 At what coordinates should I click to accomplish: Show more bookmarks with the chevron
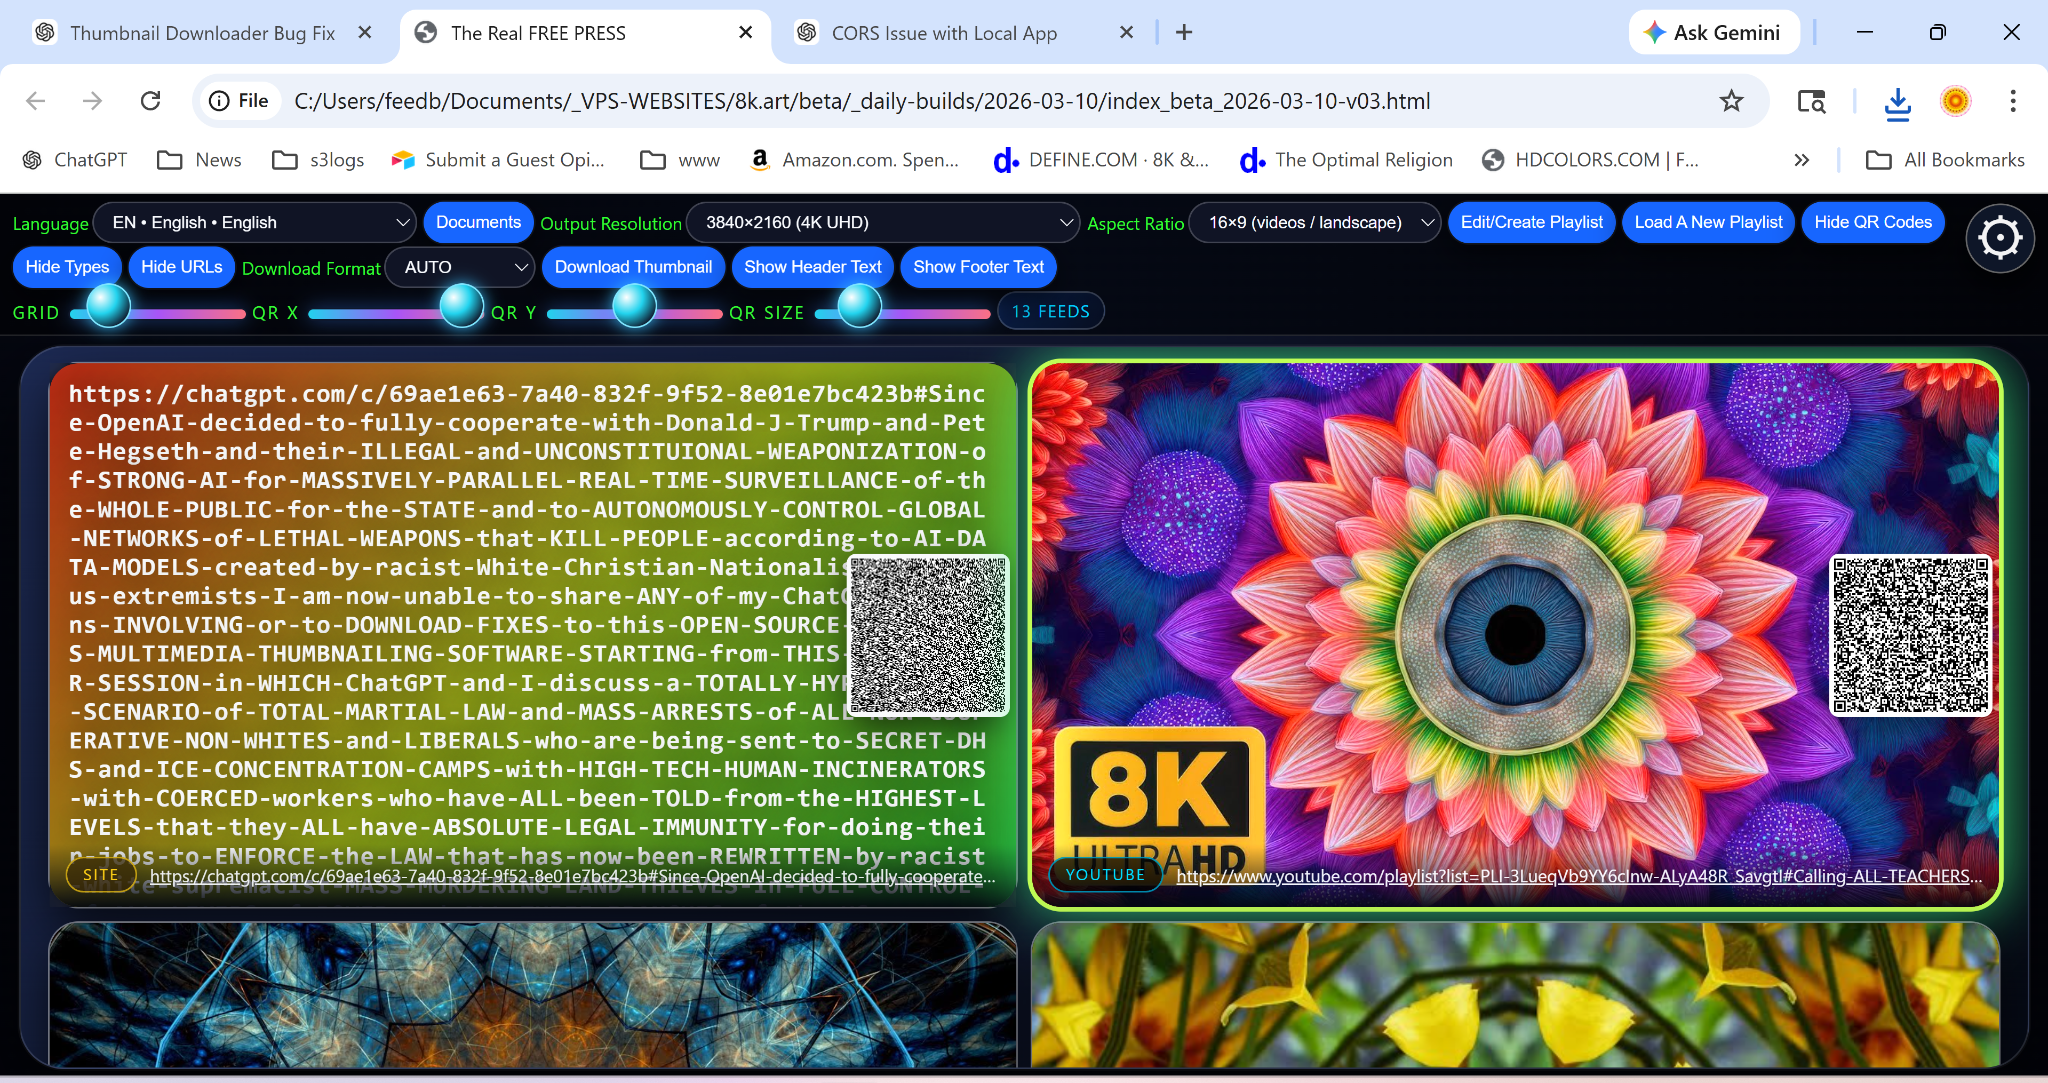point(1801,160)
